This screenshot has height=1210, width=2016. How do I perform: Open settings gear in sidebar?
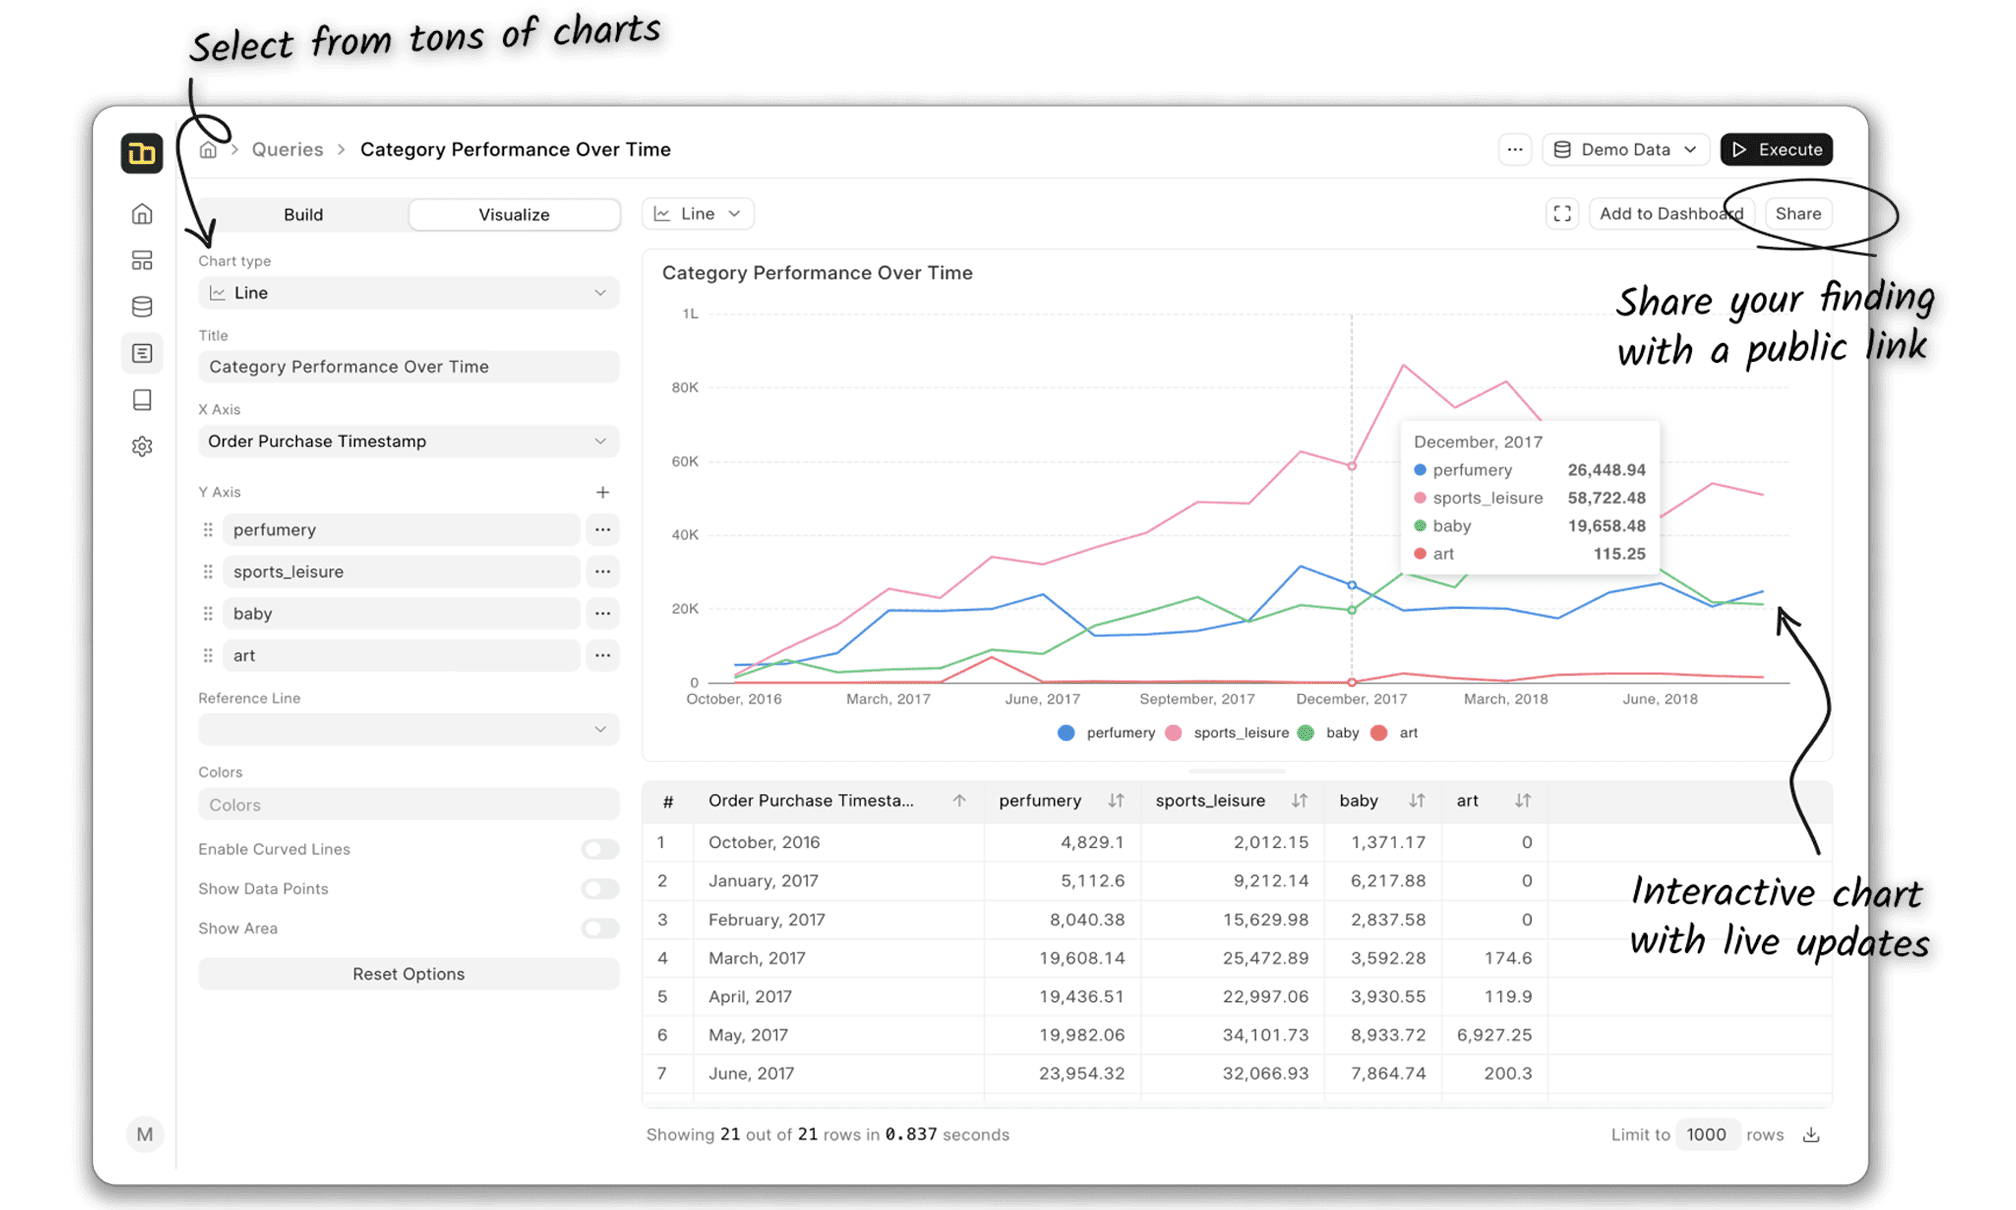[142, 446]
